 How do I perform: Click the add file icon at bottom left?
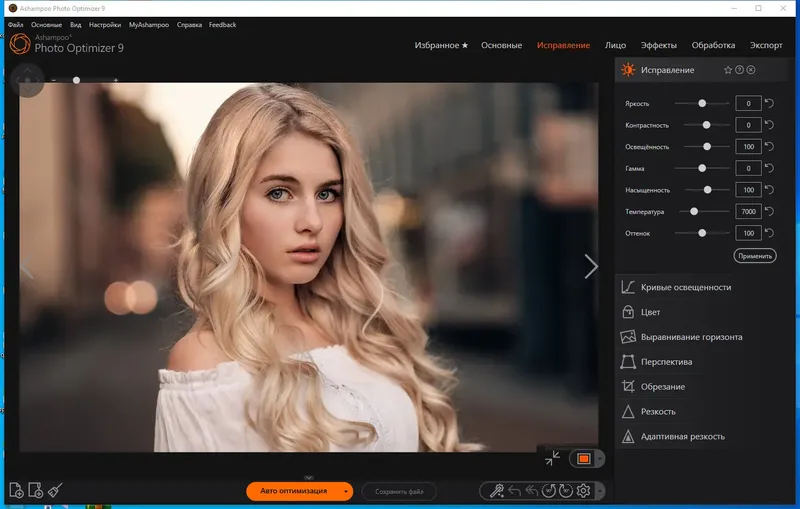(16, 490)
